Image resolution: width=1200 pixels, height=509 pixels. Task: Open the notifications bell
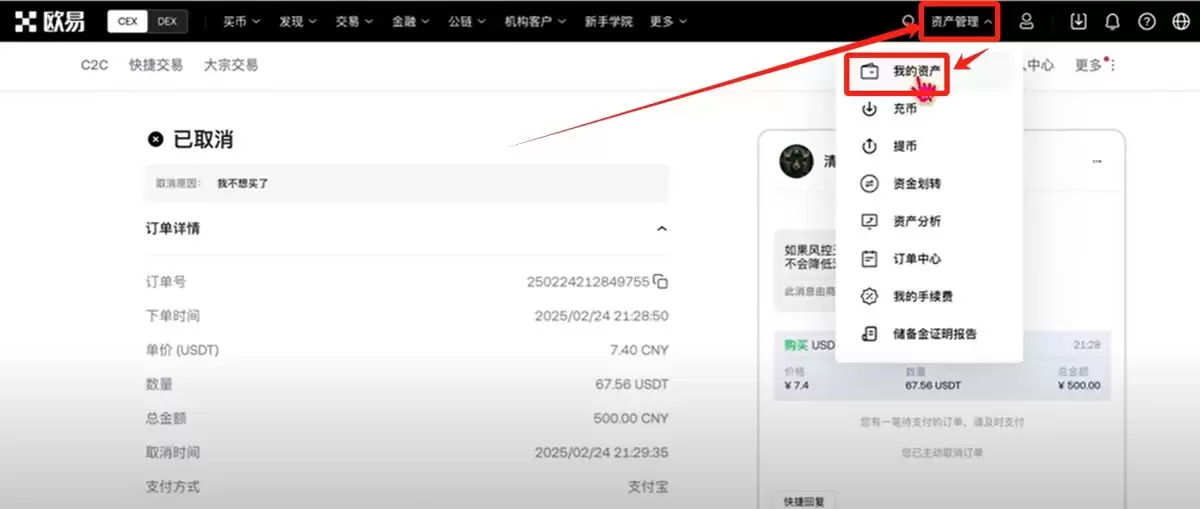pos(1112,21)
